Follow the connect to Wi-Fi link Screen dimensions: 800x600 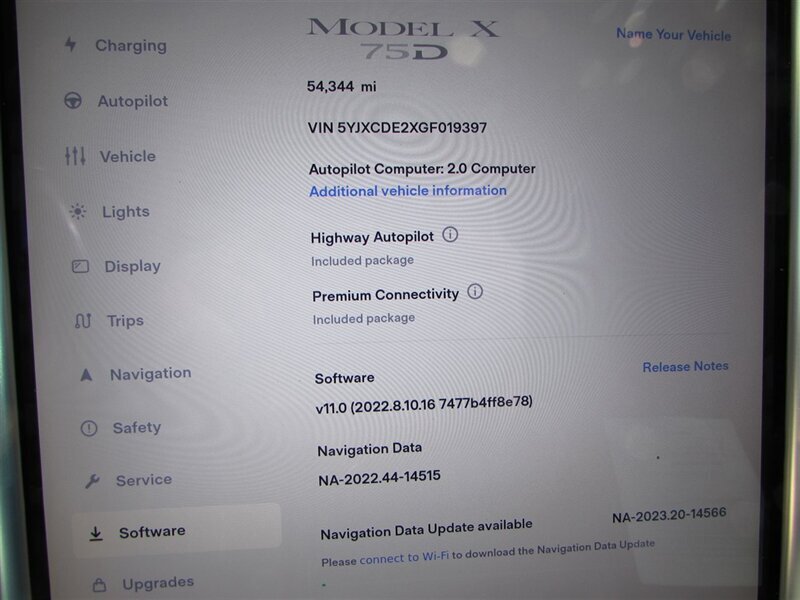404,558
